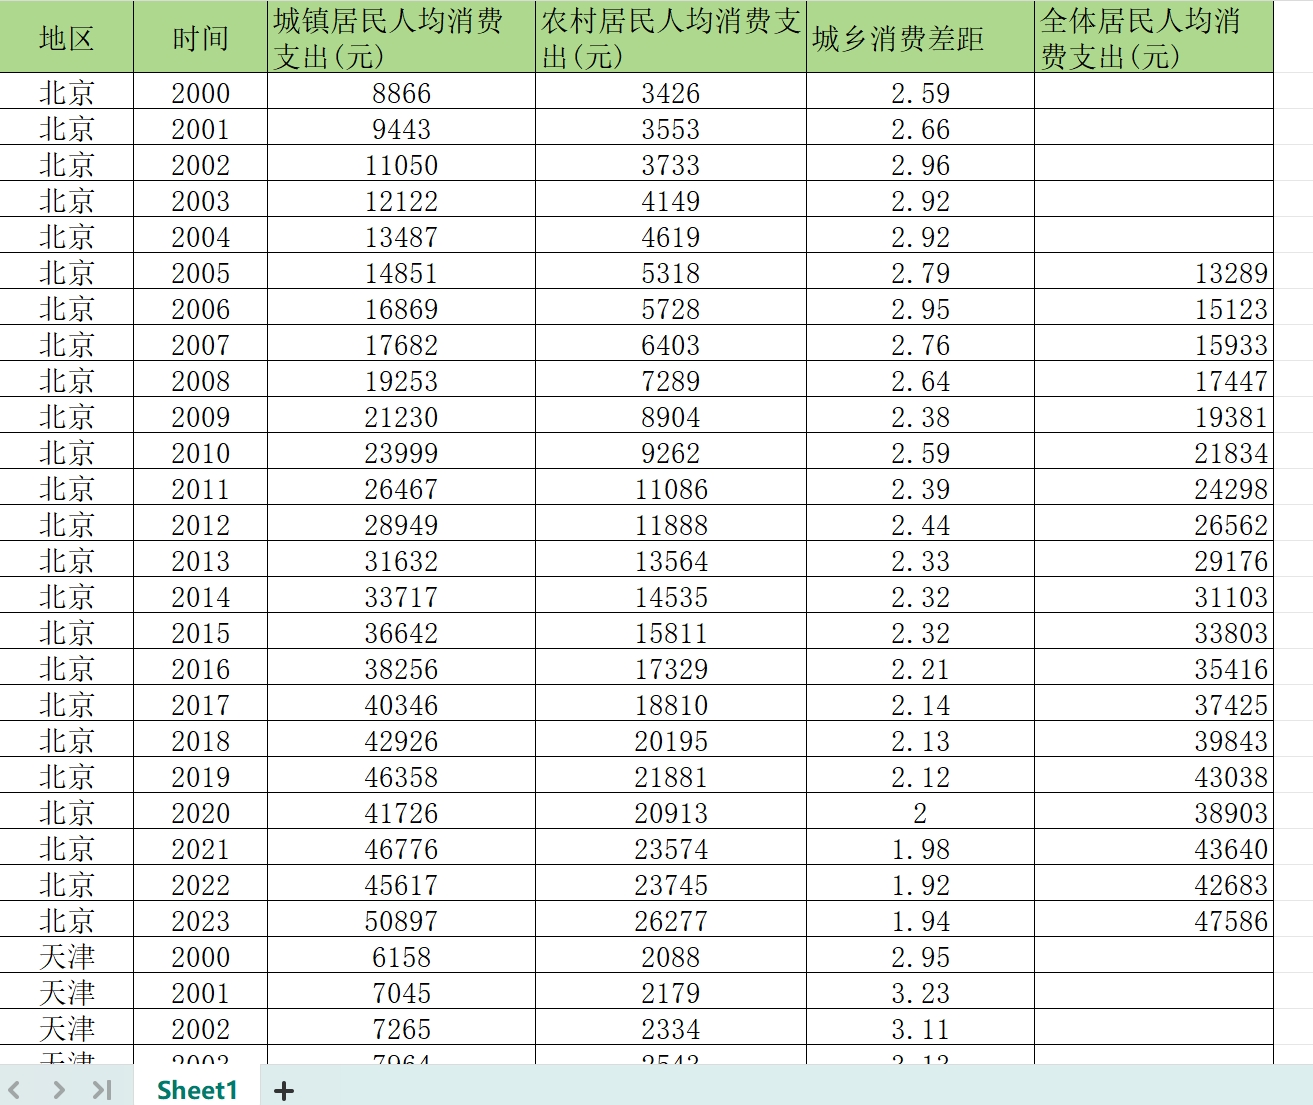Select the year cell 2015 for 北京
The height and width of the screenshot is (1105, 1313).
(x=200, y=632)
